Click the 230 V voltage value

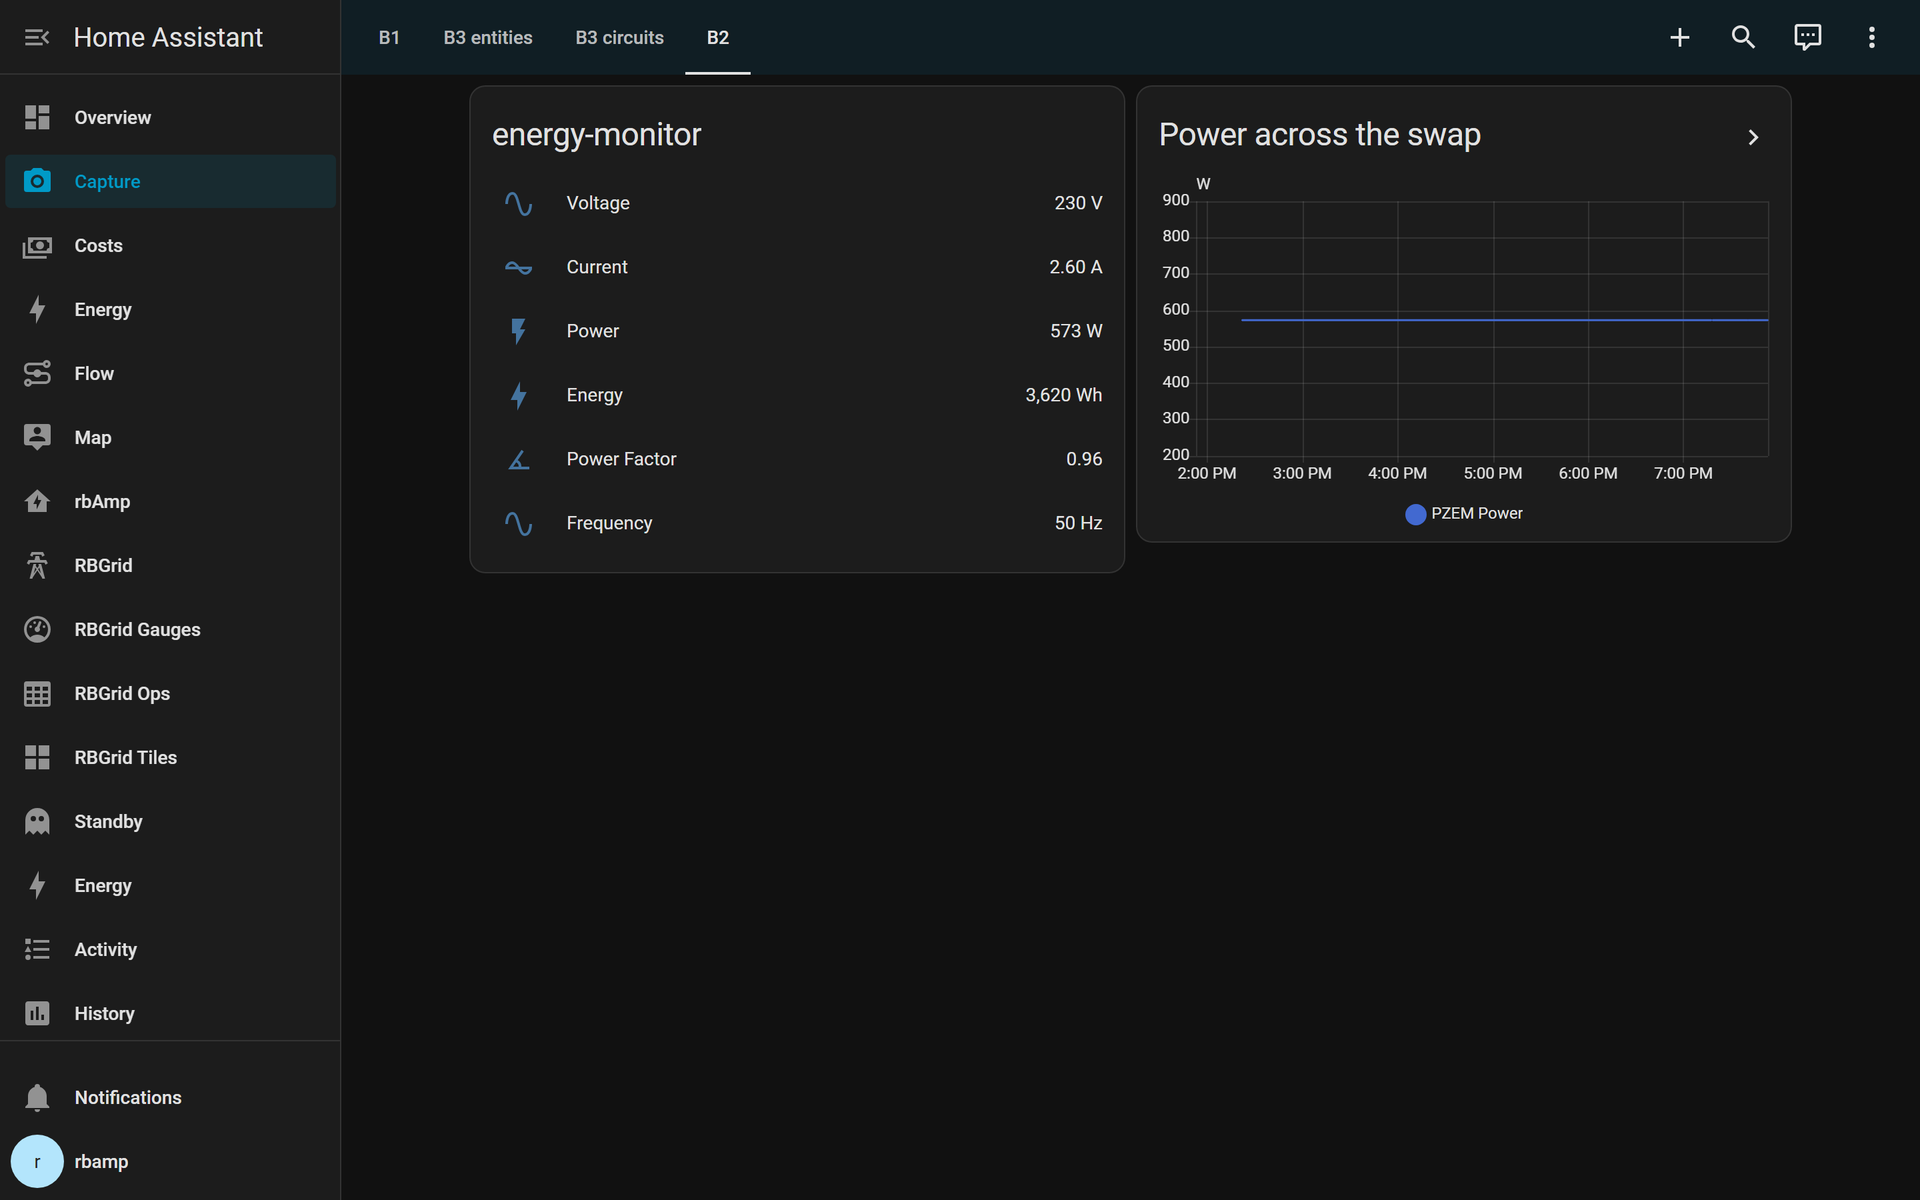[1078, 203]
